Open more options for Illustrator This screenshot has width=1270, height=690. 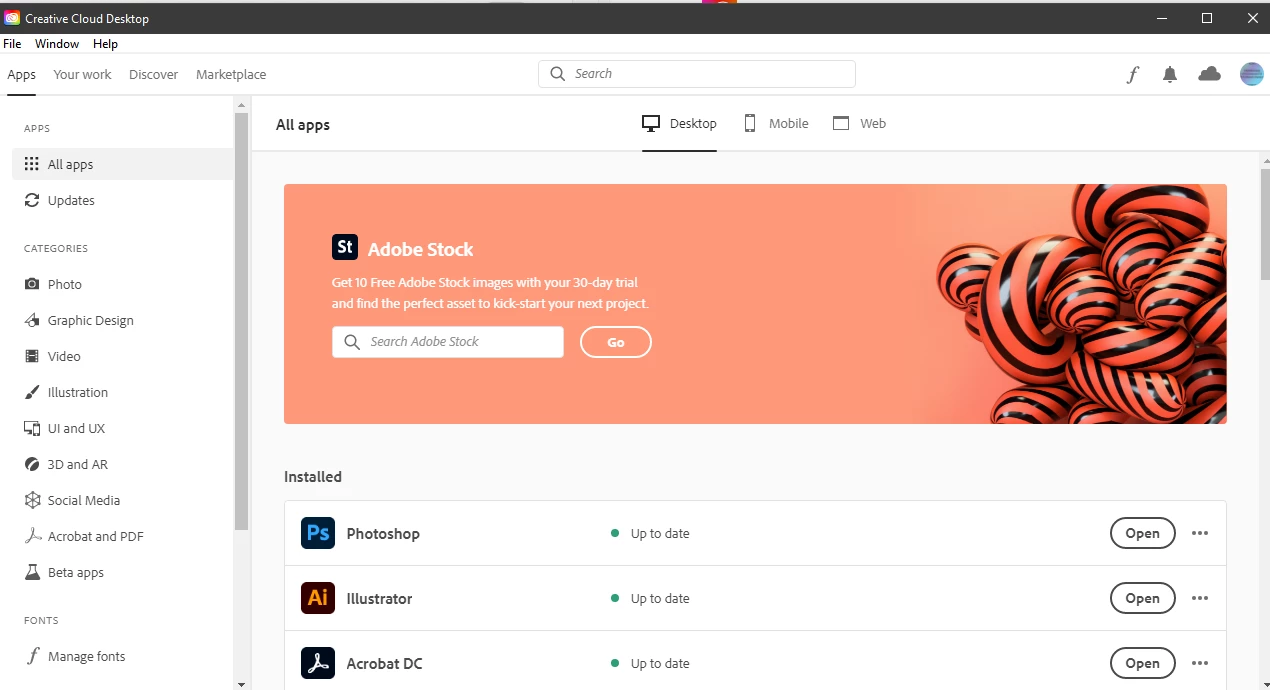(x=1200, y=598)
